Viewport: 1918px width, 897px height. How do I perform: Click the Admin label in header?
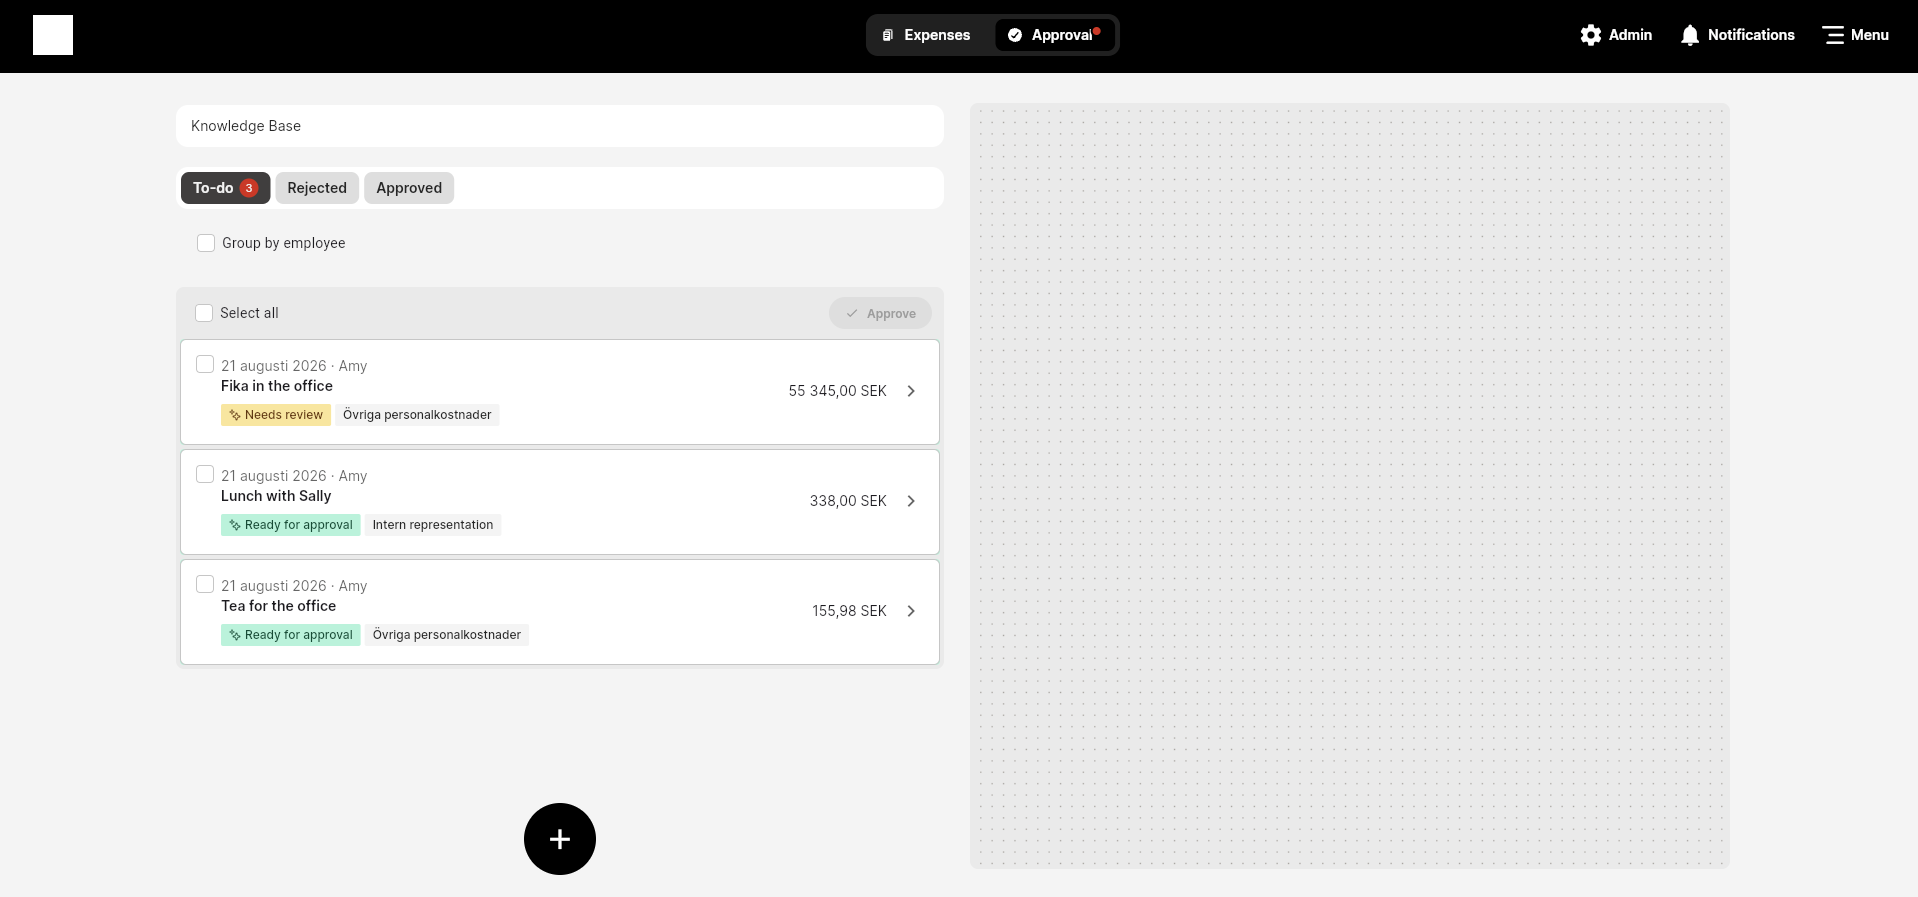[x=1630, y=35]
